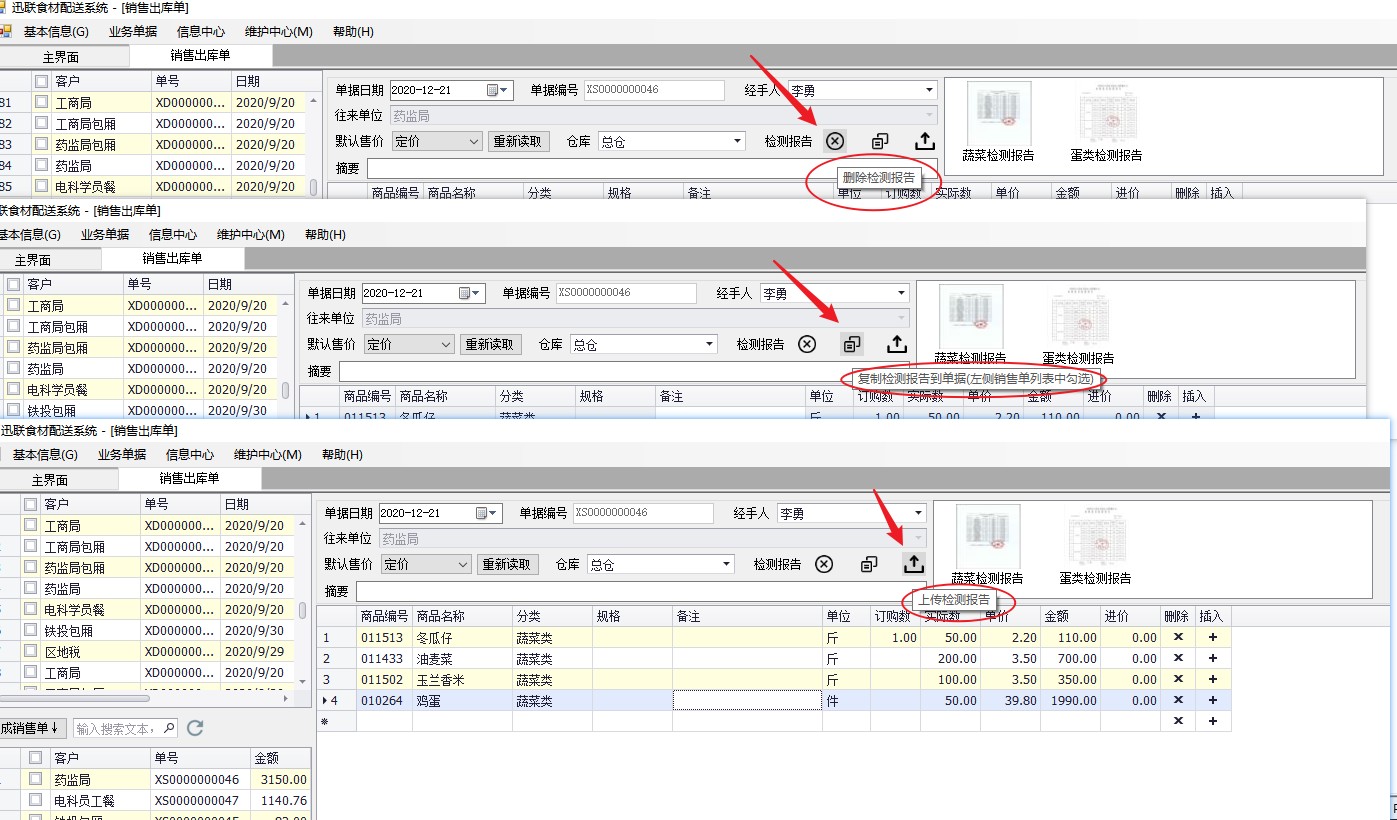Viewport: 1397px width, 820px height.
Task: Click delete report circle-X icon in middle window
Action: [807, 344]
